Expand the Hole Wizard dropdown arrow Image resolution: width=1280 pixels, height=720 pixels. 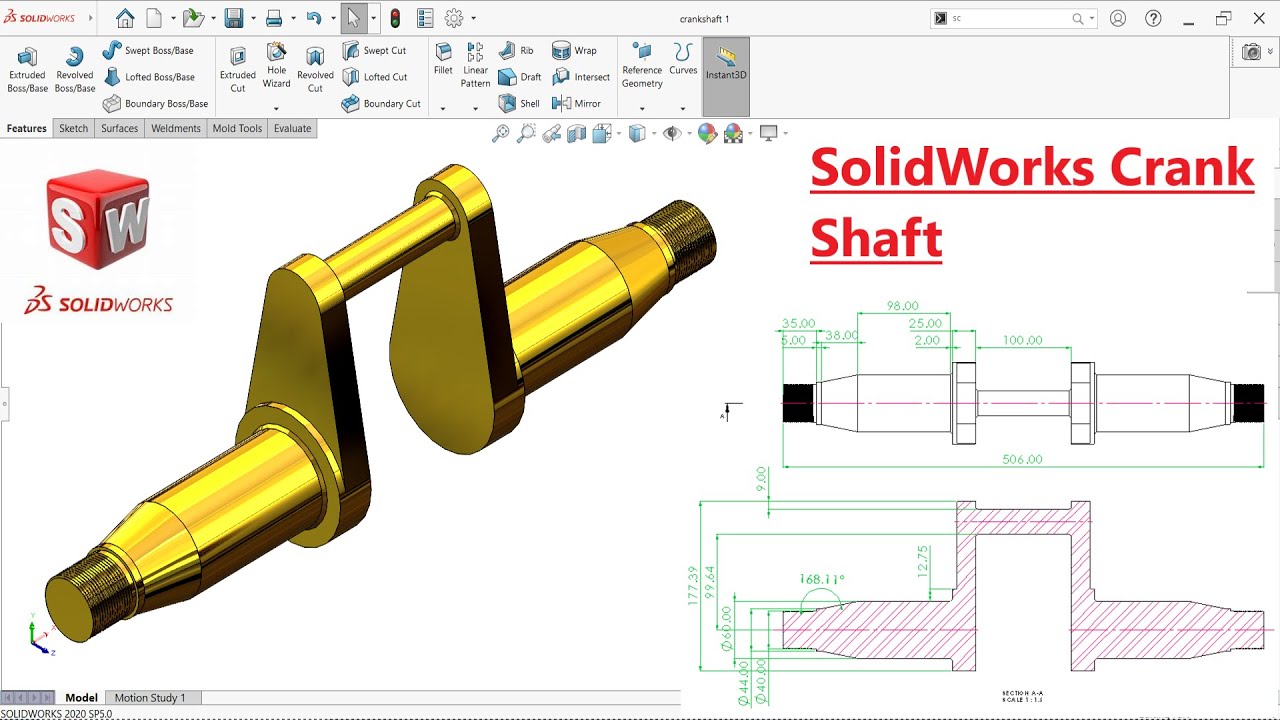point(276,108)
